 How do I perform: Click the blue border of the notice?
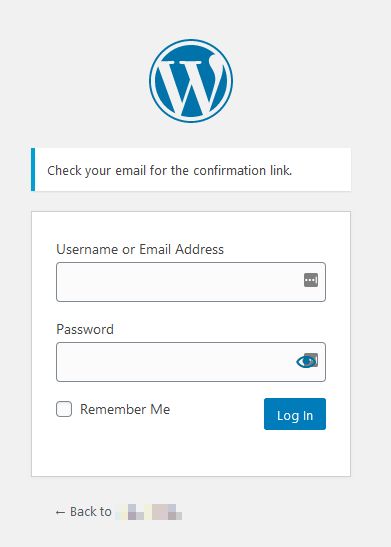33,170
